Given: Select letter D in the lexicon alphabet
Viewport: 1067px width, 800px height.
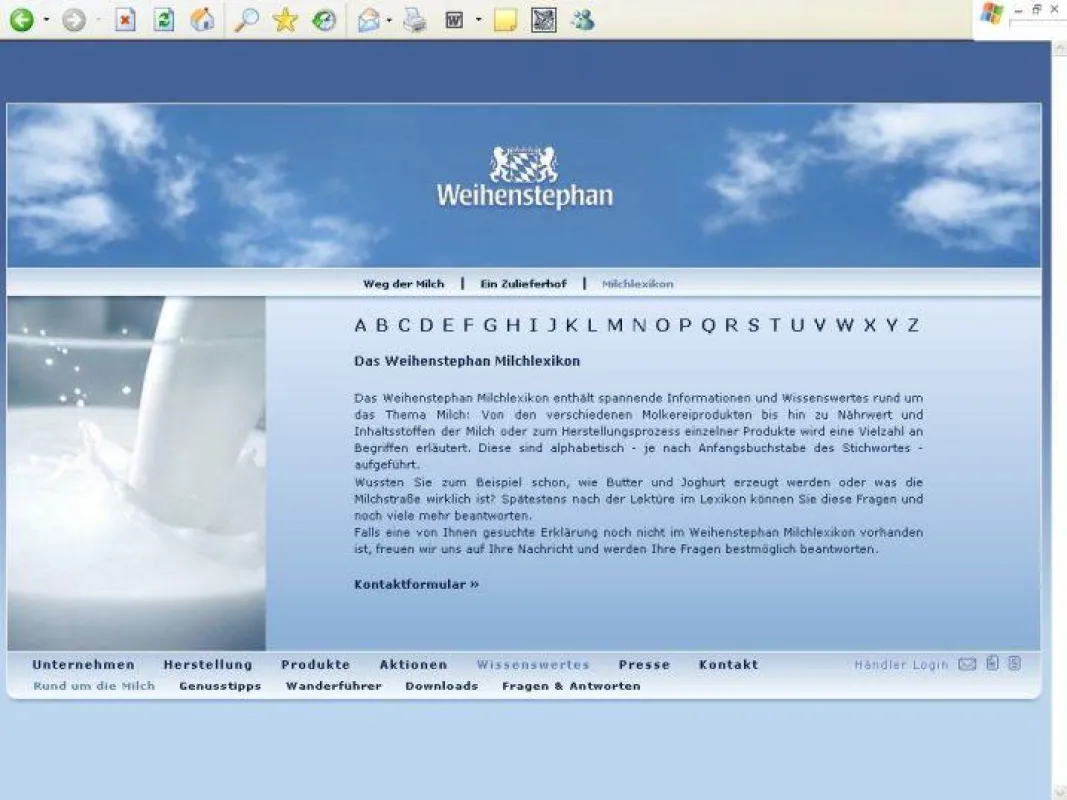Looking at the screenshot, I should pos(427,325).
